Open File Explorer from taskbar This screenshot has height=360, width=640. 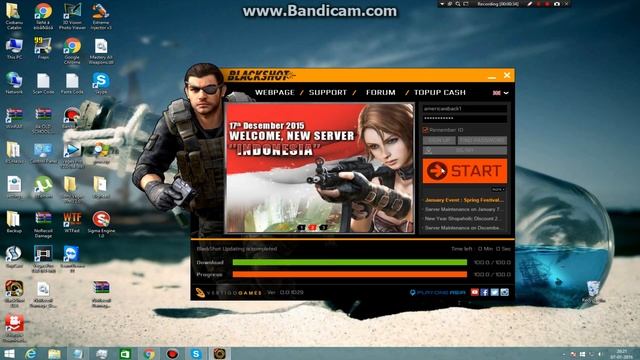coord(54,353)
